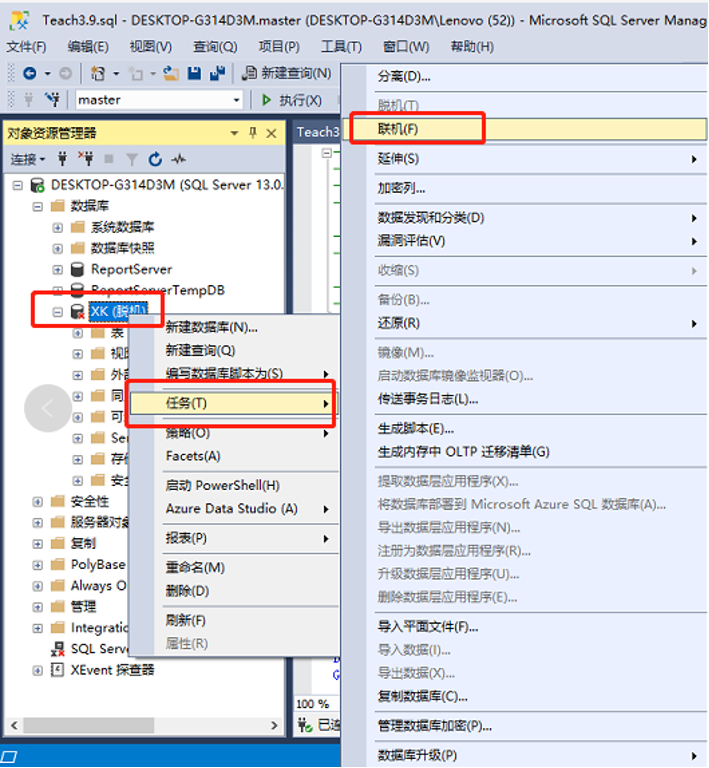Choose 刷新(F) from context menu
709x768 pixels.
point(185,621)
